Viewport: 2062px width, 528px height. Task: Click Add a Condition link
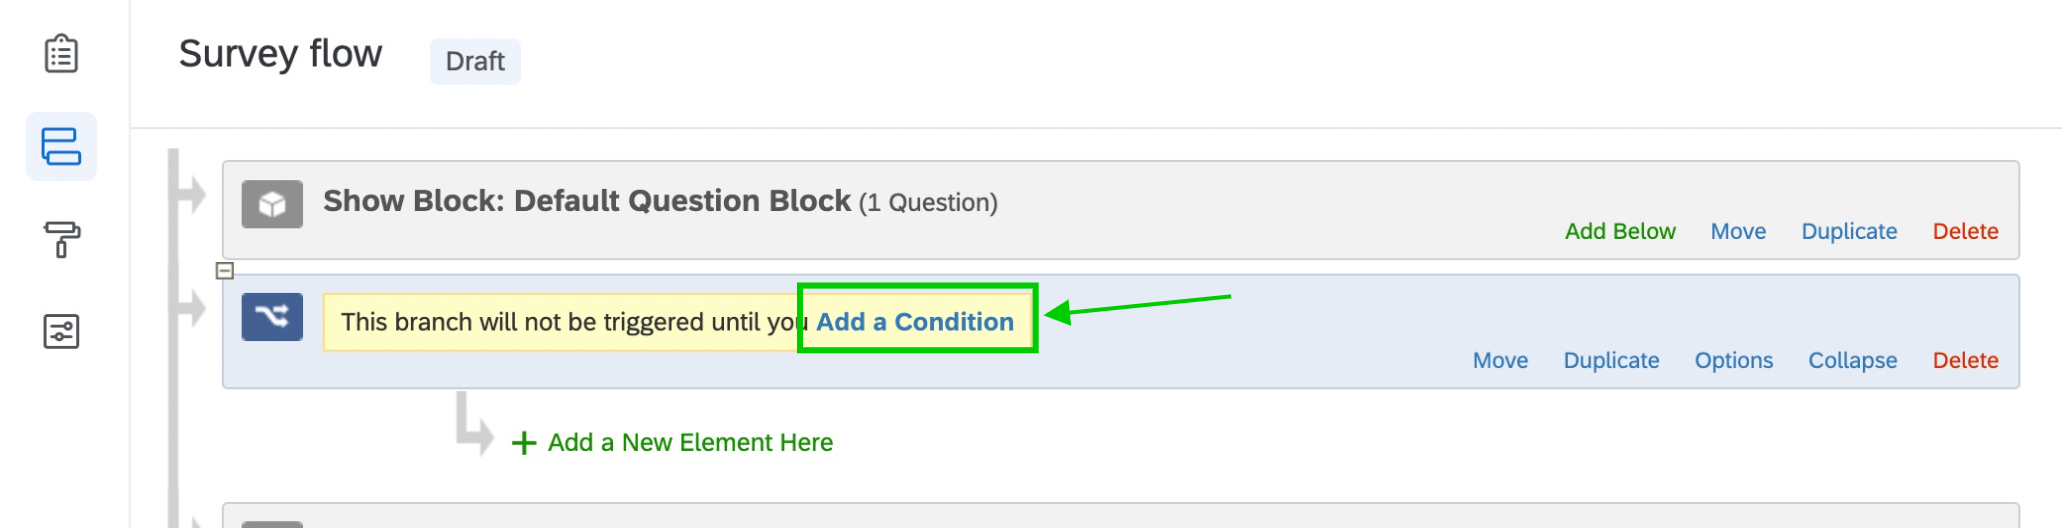914,322
